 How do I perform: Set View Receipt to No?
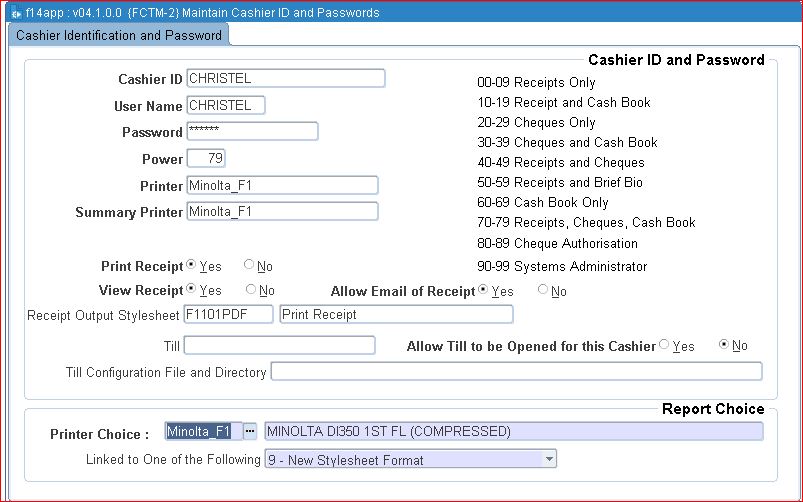click(249, 290)
